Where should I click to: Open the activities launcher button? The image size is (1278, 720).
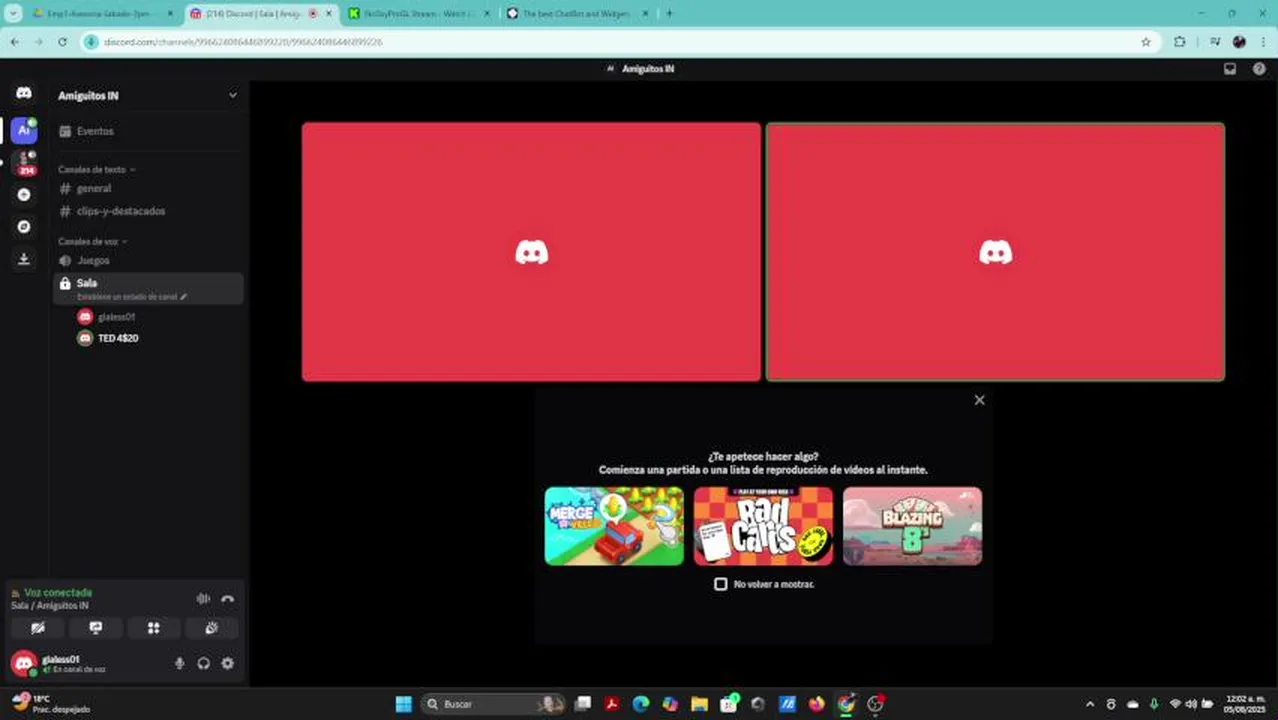(x=154, y=628)
